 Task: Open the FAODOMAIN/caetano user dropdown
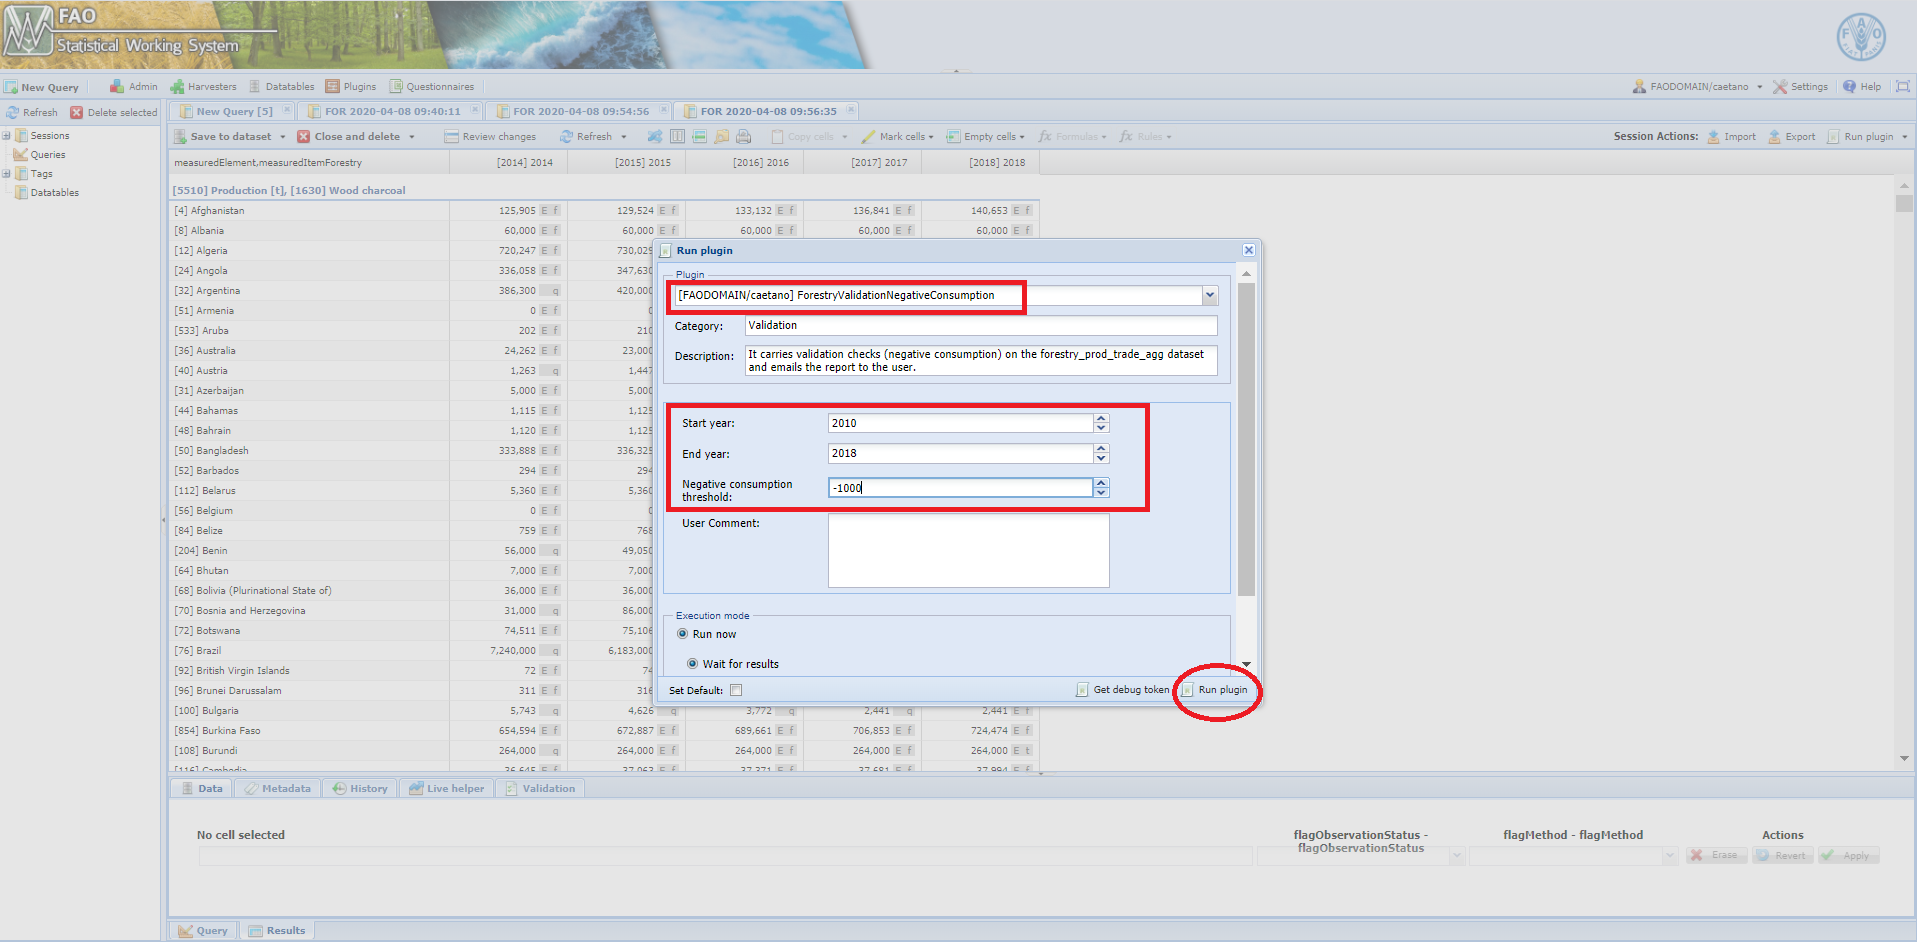coord(1760,87)
